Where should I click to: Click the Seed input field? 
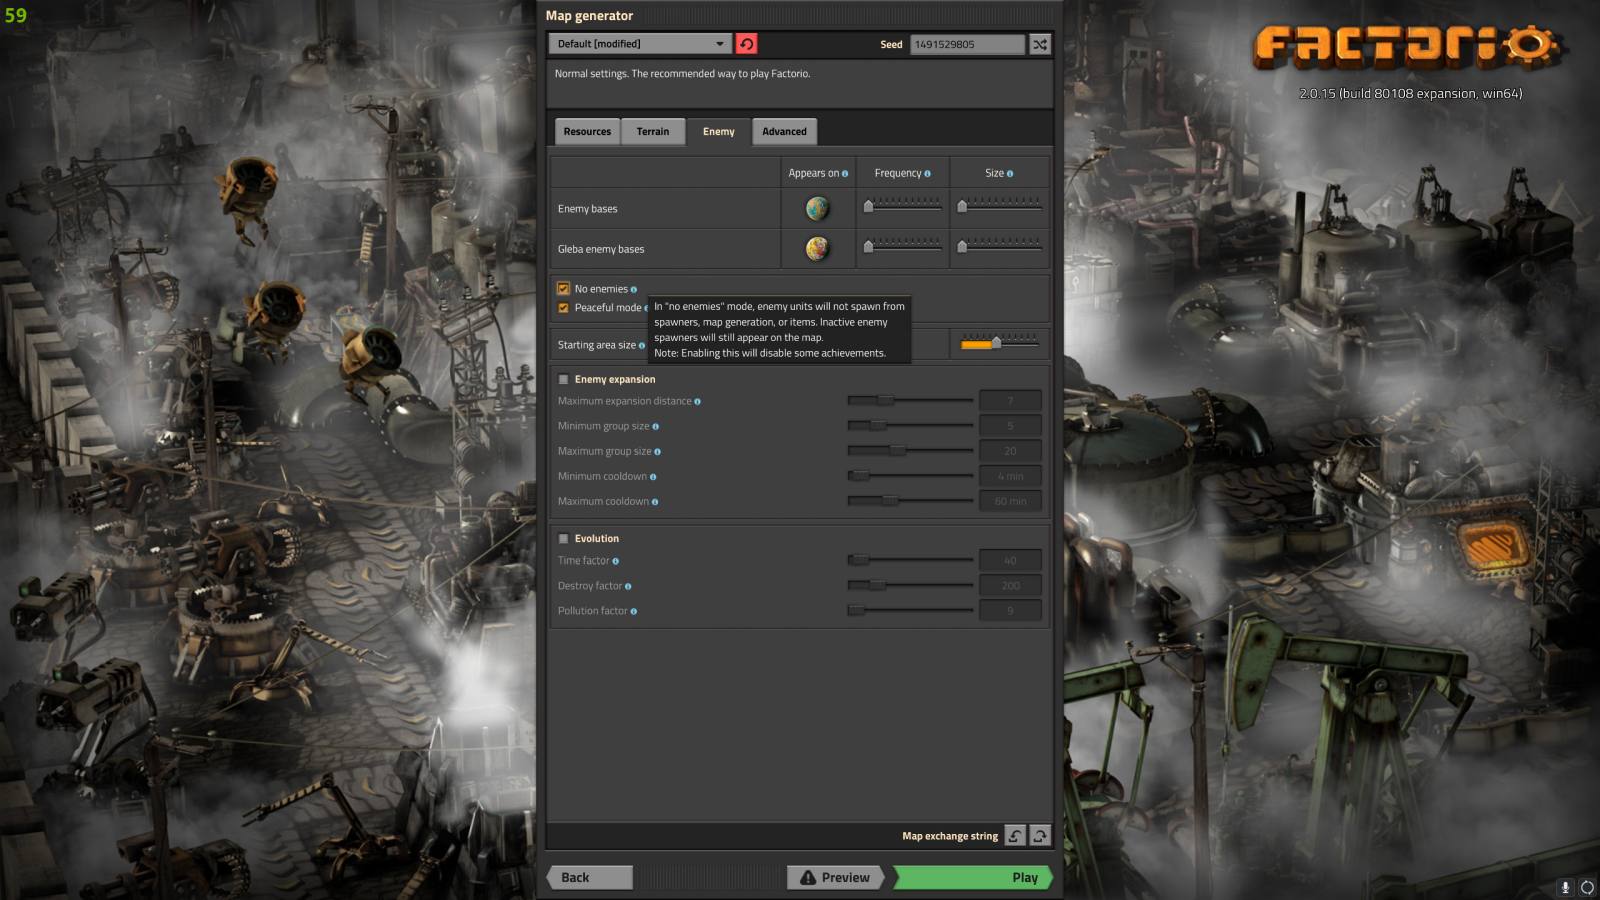click(x=967, y=44)
